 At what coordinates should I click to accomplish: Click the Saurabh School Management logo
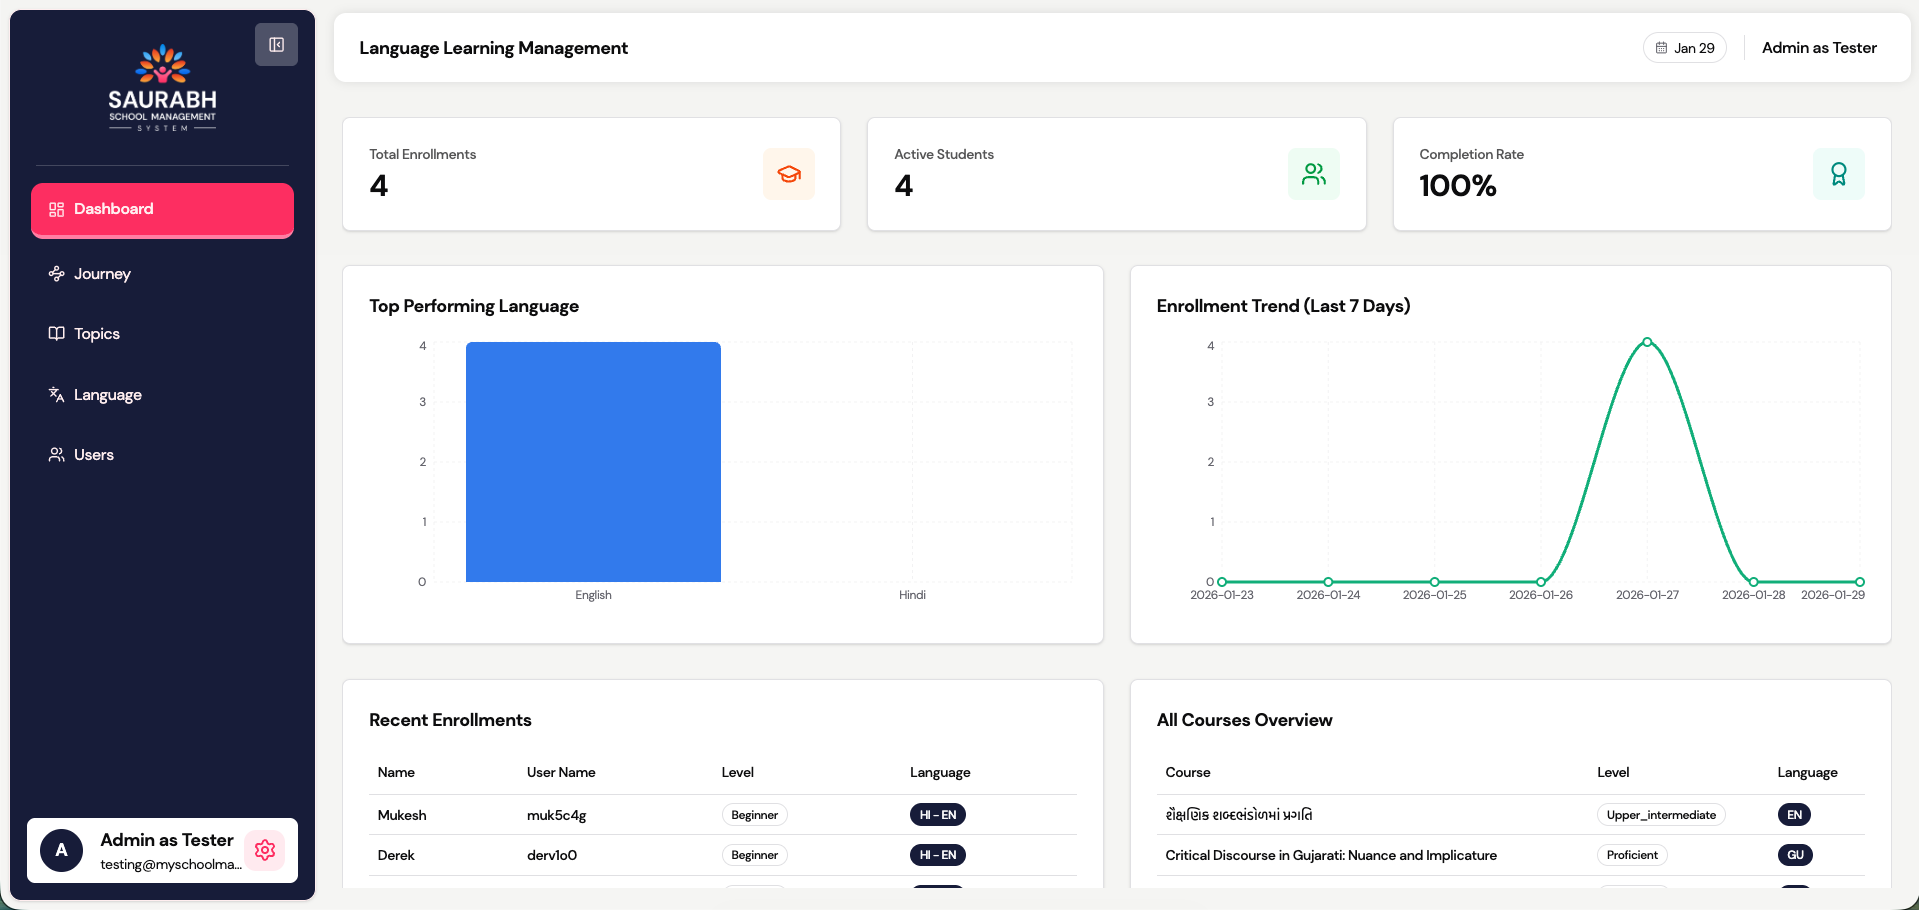[x=162, y=88]
